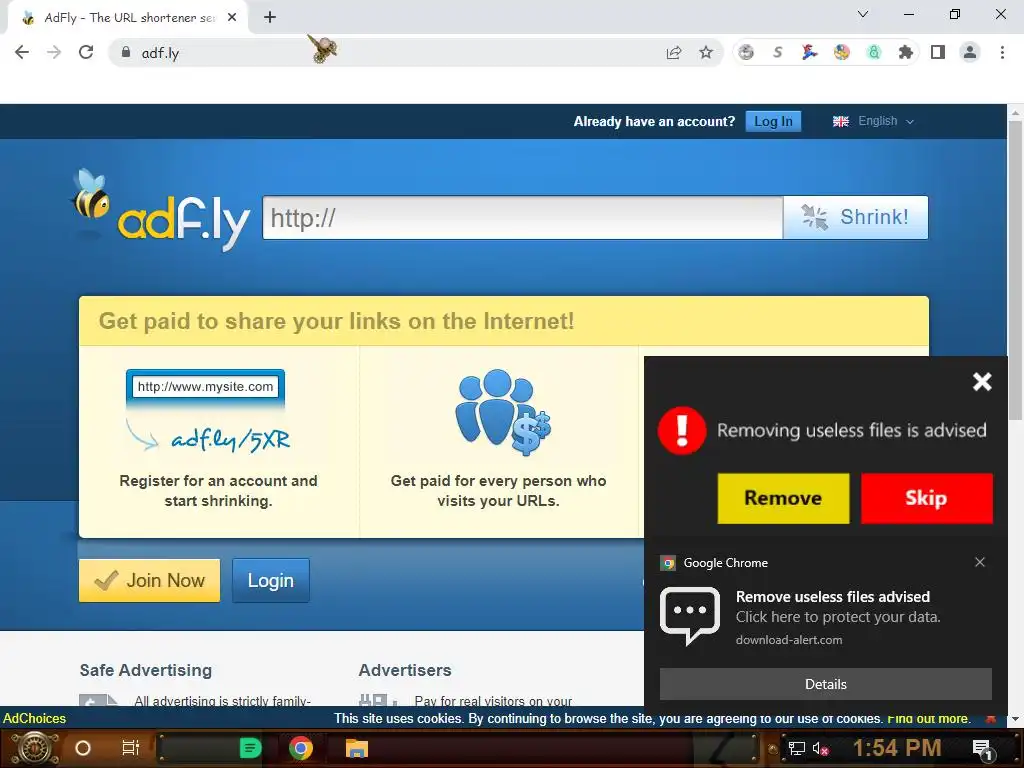The image size is (1024, 768).
Task: Click the browser forward arrow
Action: tap(54, 52)
